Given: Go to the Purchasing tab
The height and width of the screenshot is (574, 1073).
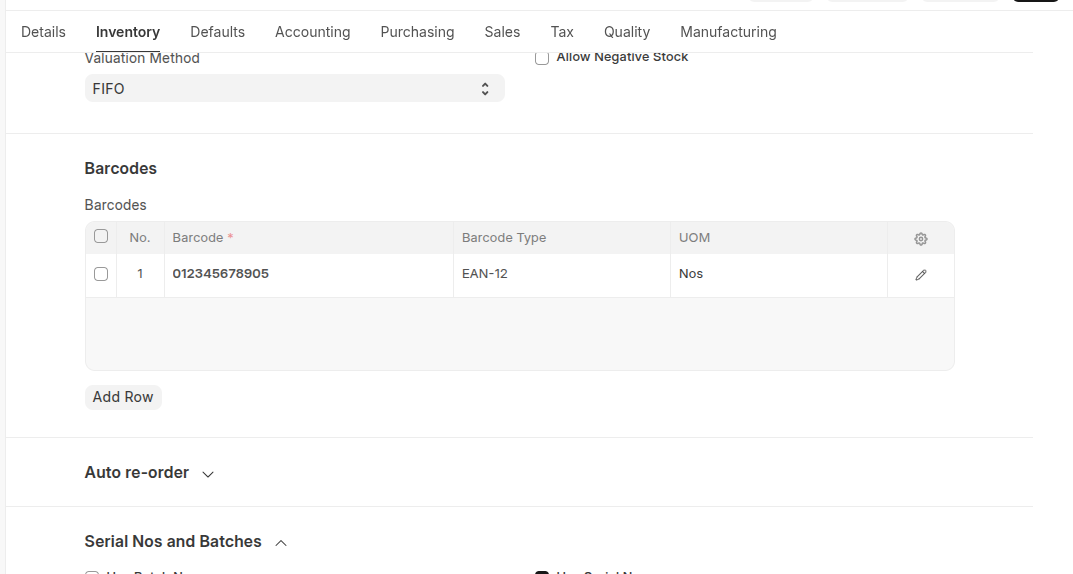Looking at the screenshot, I should (x=417, y=32).
